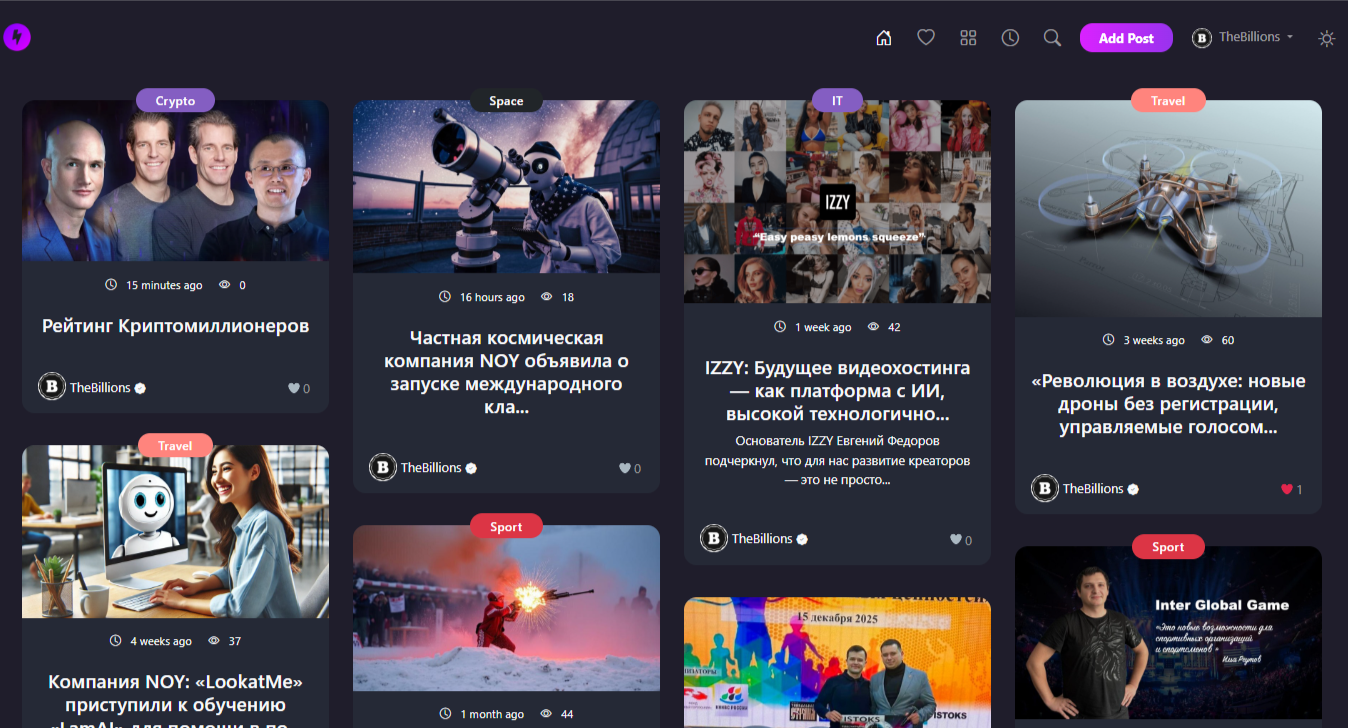Select the Space category tag
Image resolution: width=1348 pixels, height=728 pixels.
(x=506, y=100)
